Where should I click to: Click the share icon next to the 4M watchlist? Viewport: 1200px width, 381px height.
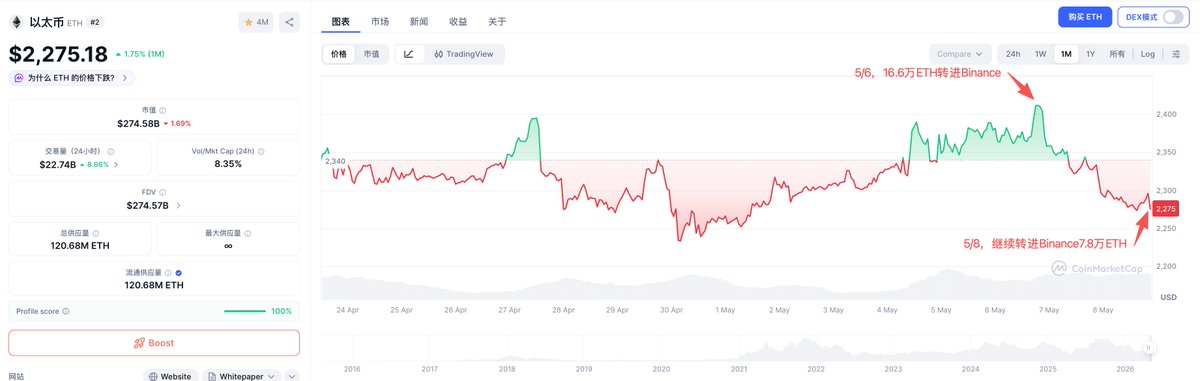pos(288,21)
